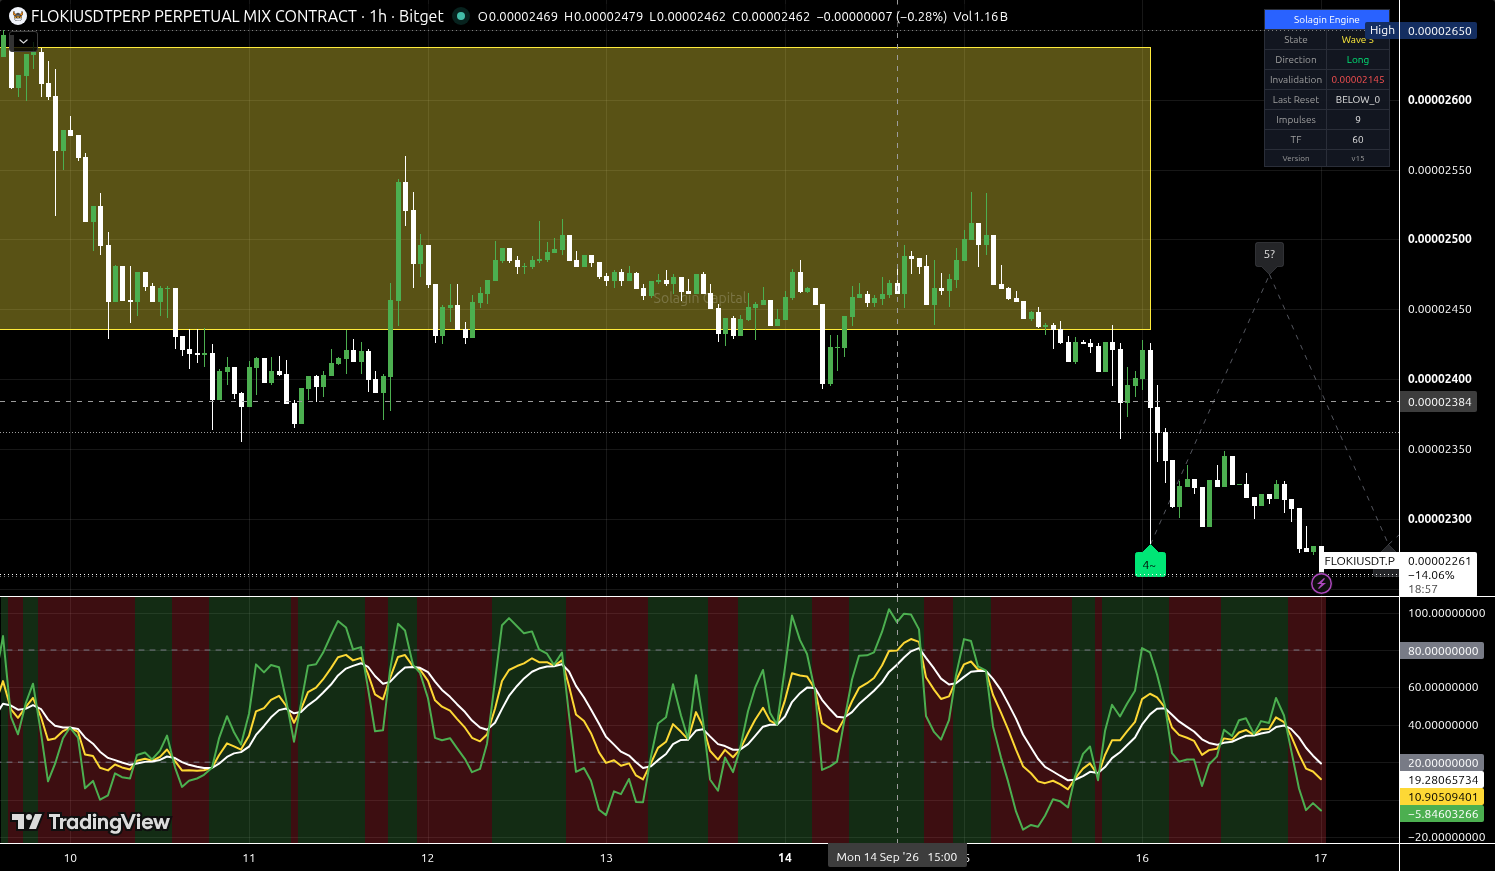Click the Direction Long value
The image size is (1495, 871).
coord(1358,60)
